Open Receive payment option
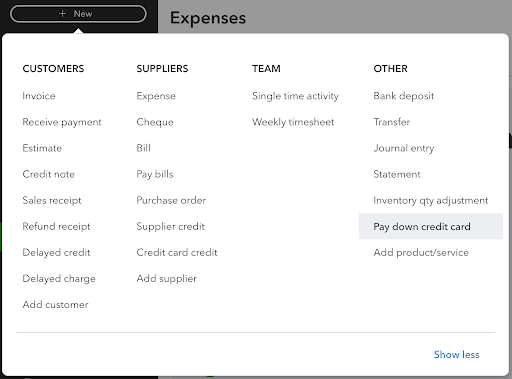This screenshot has height=379, width=512. click(x=62, y=122)
